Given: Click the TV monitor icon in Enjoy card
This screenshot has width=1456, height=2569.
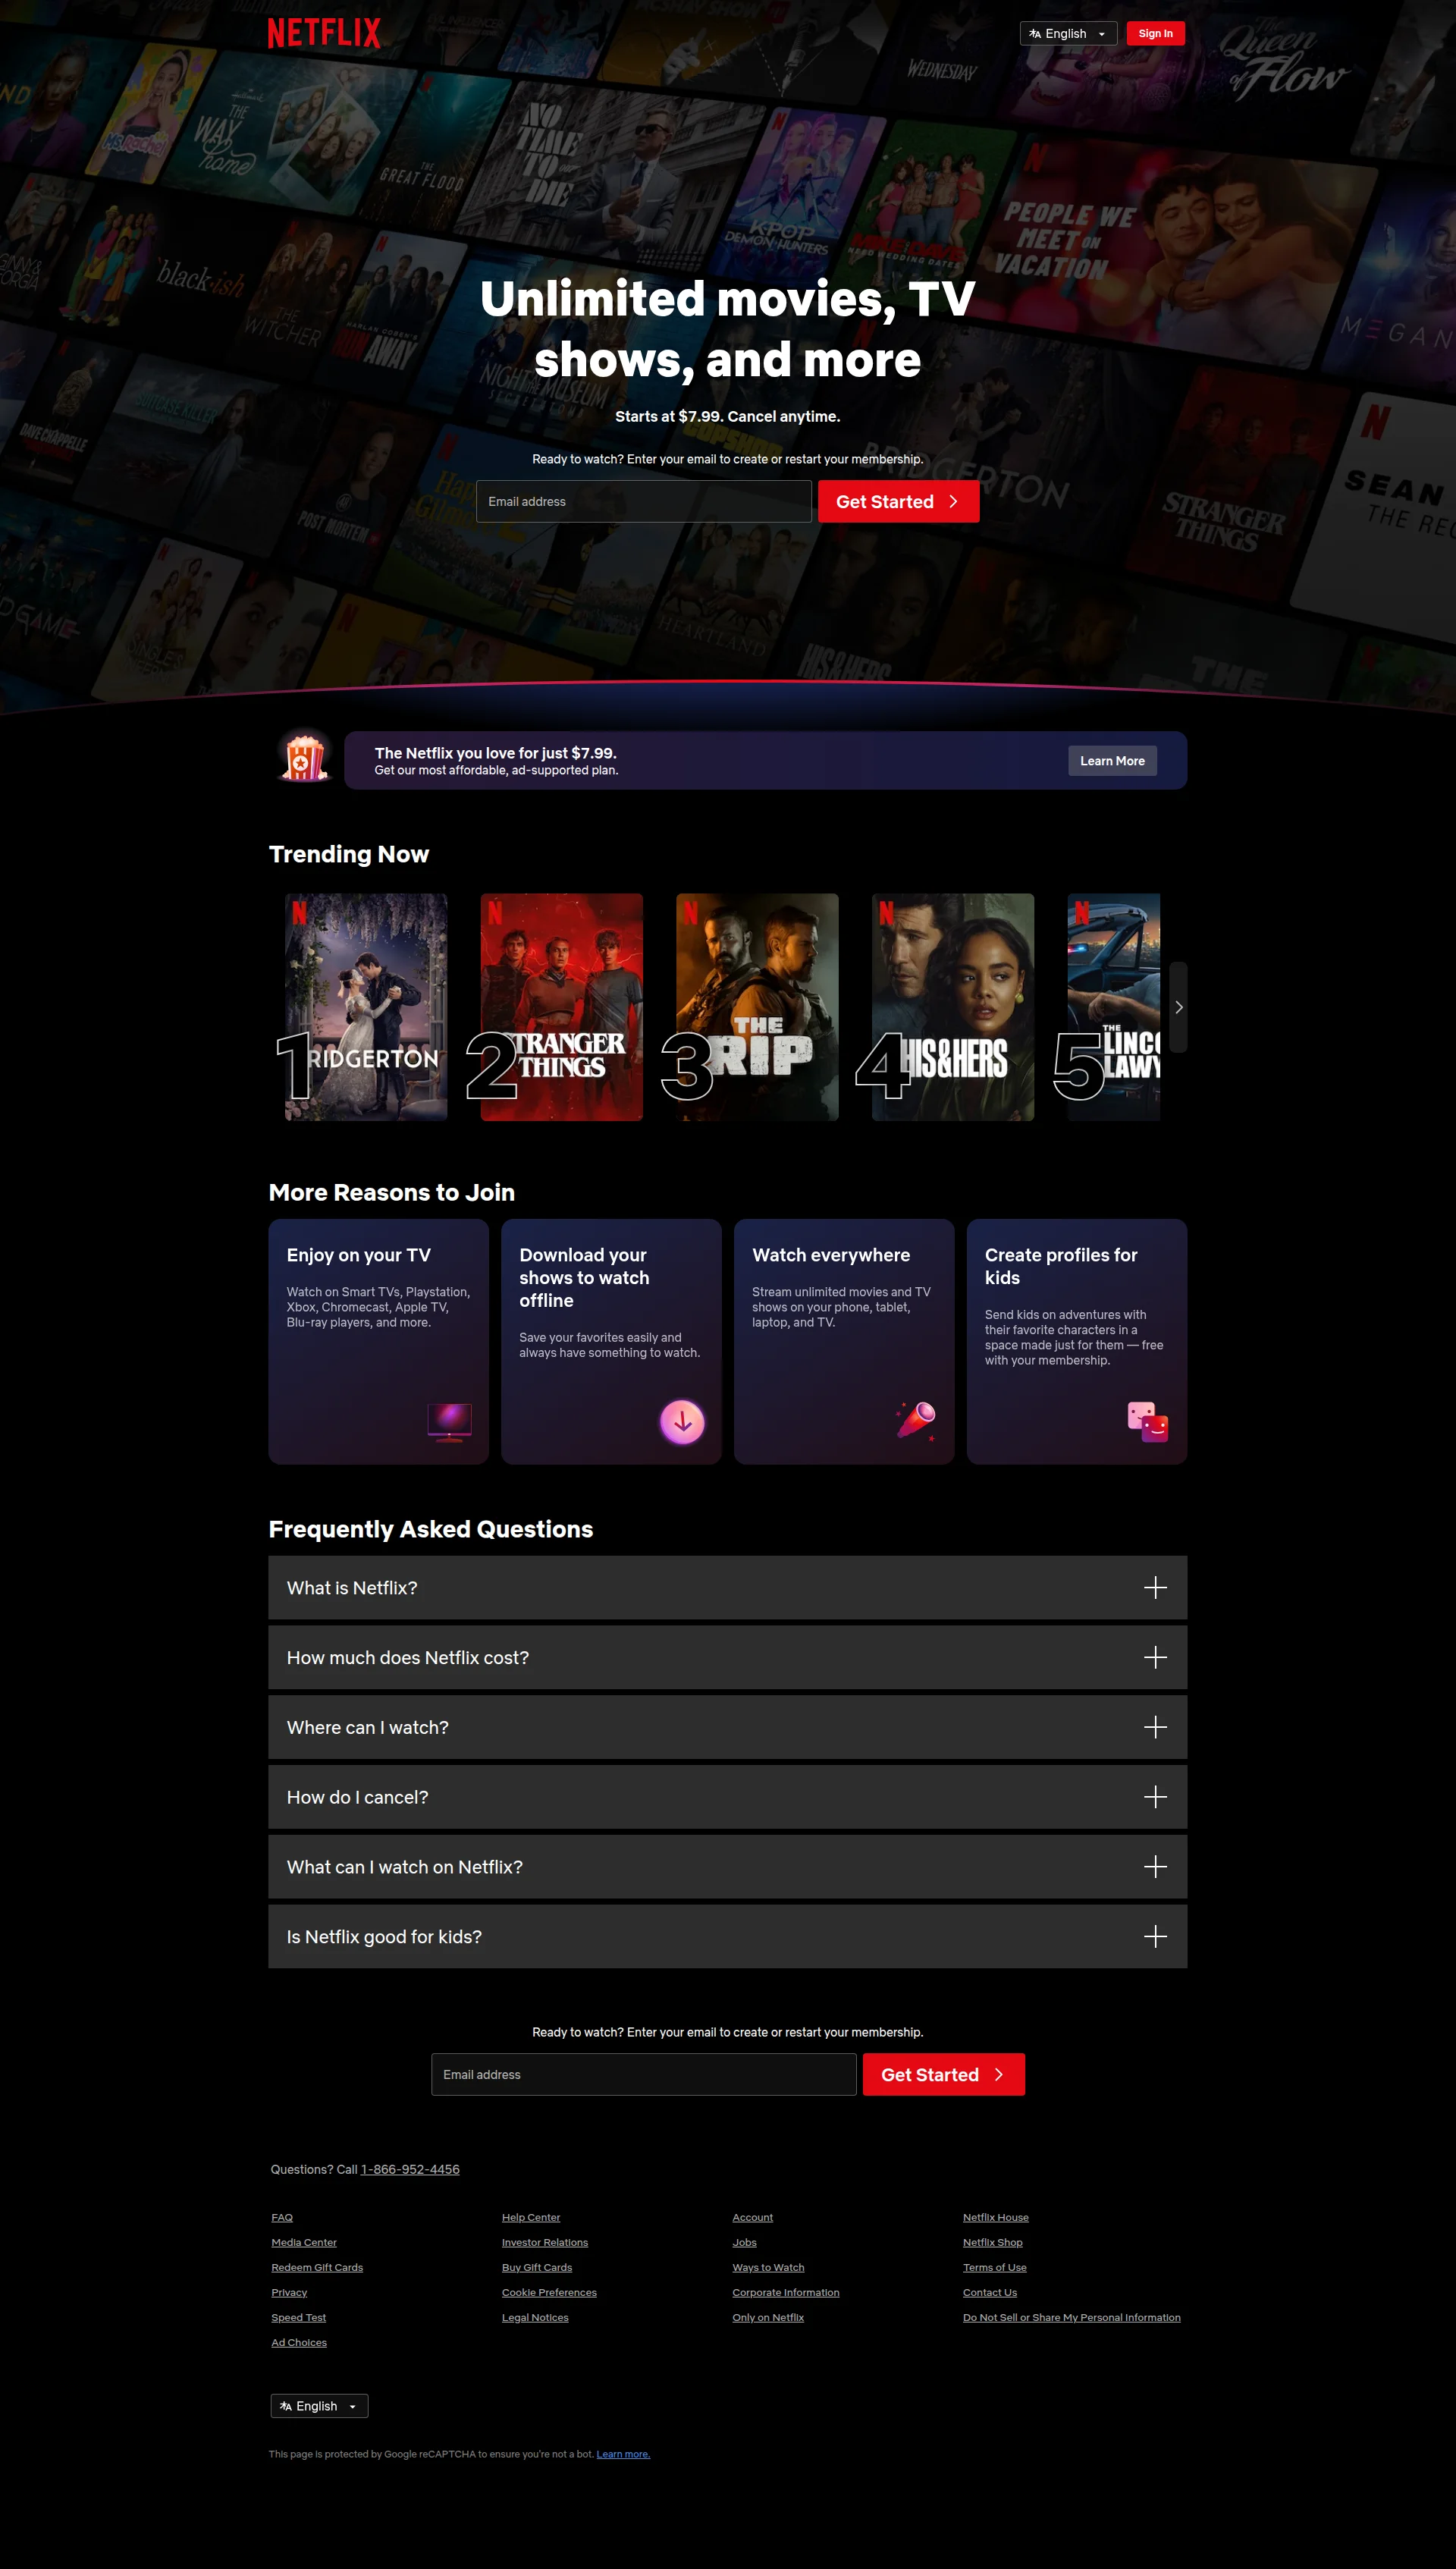Looking at the screenshot, I should coord(449,1421).
